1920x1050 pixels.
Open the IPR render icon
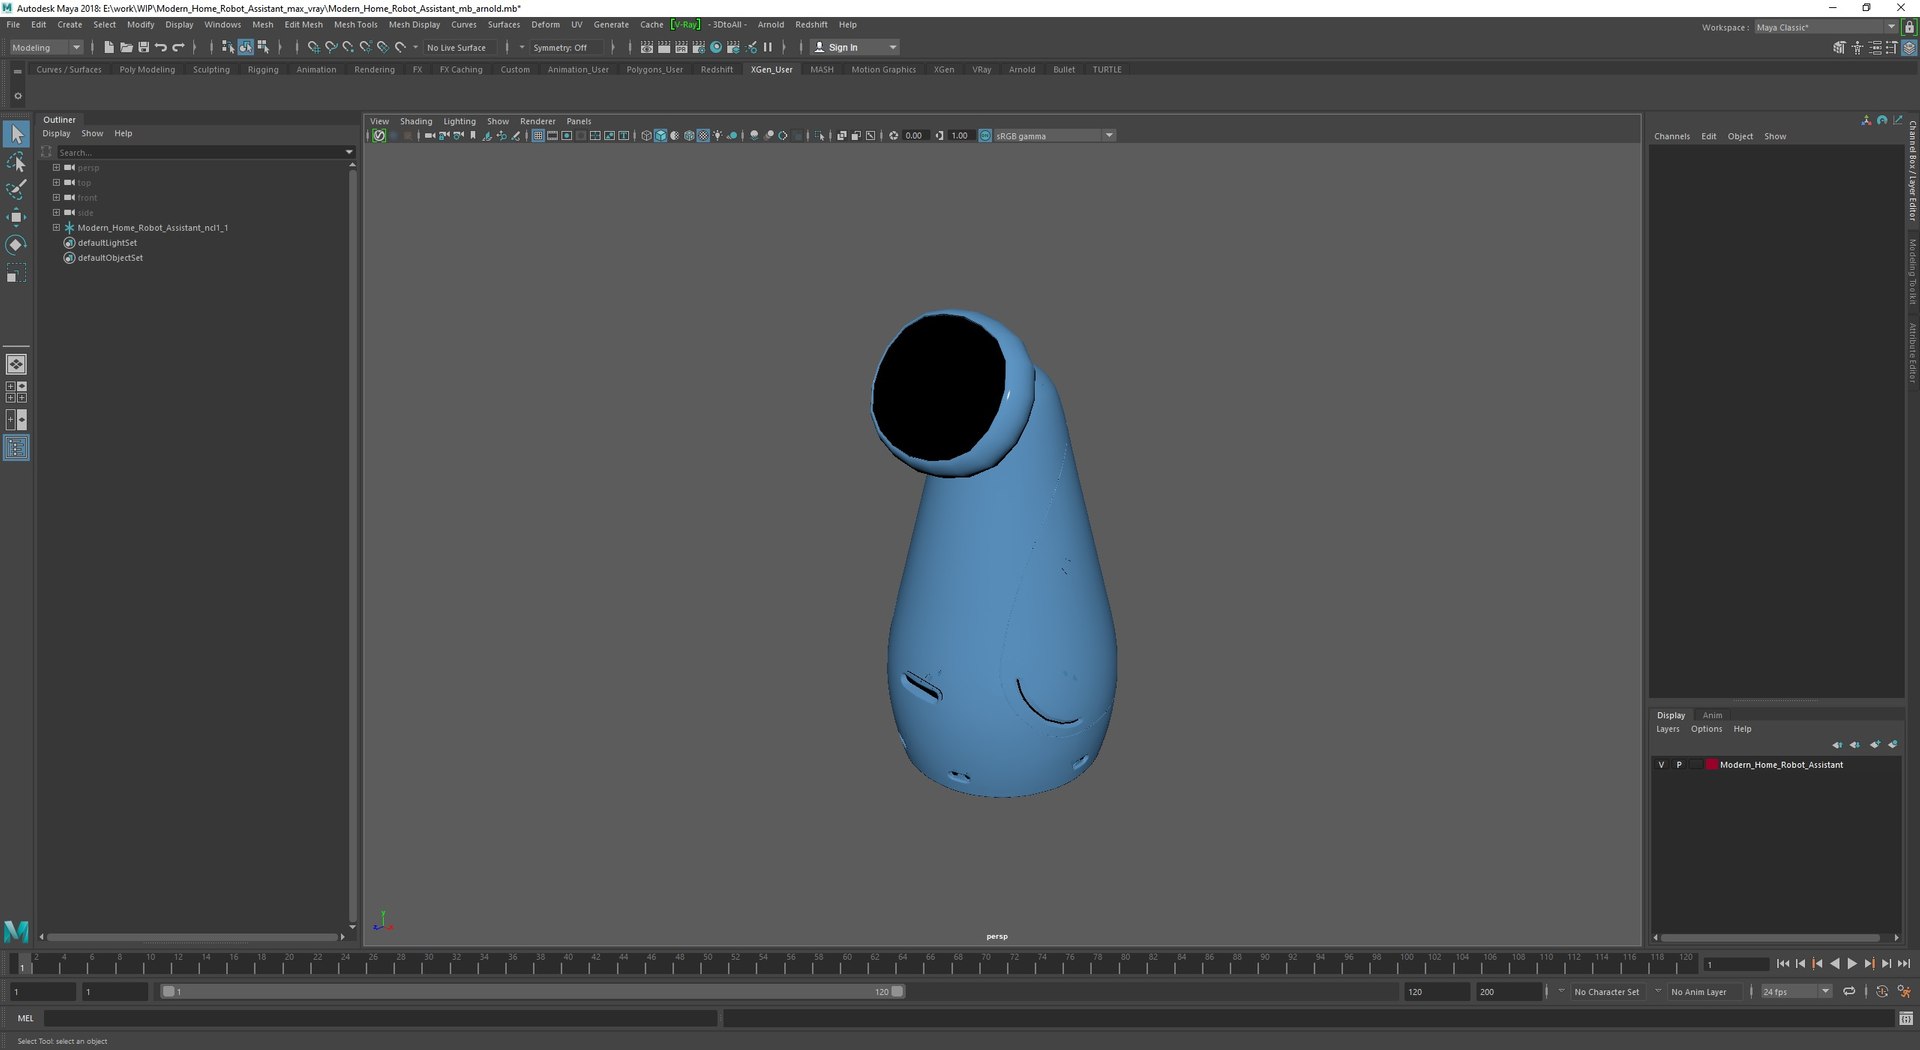coord(681,47)
